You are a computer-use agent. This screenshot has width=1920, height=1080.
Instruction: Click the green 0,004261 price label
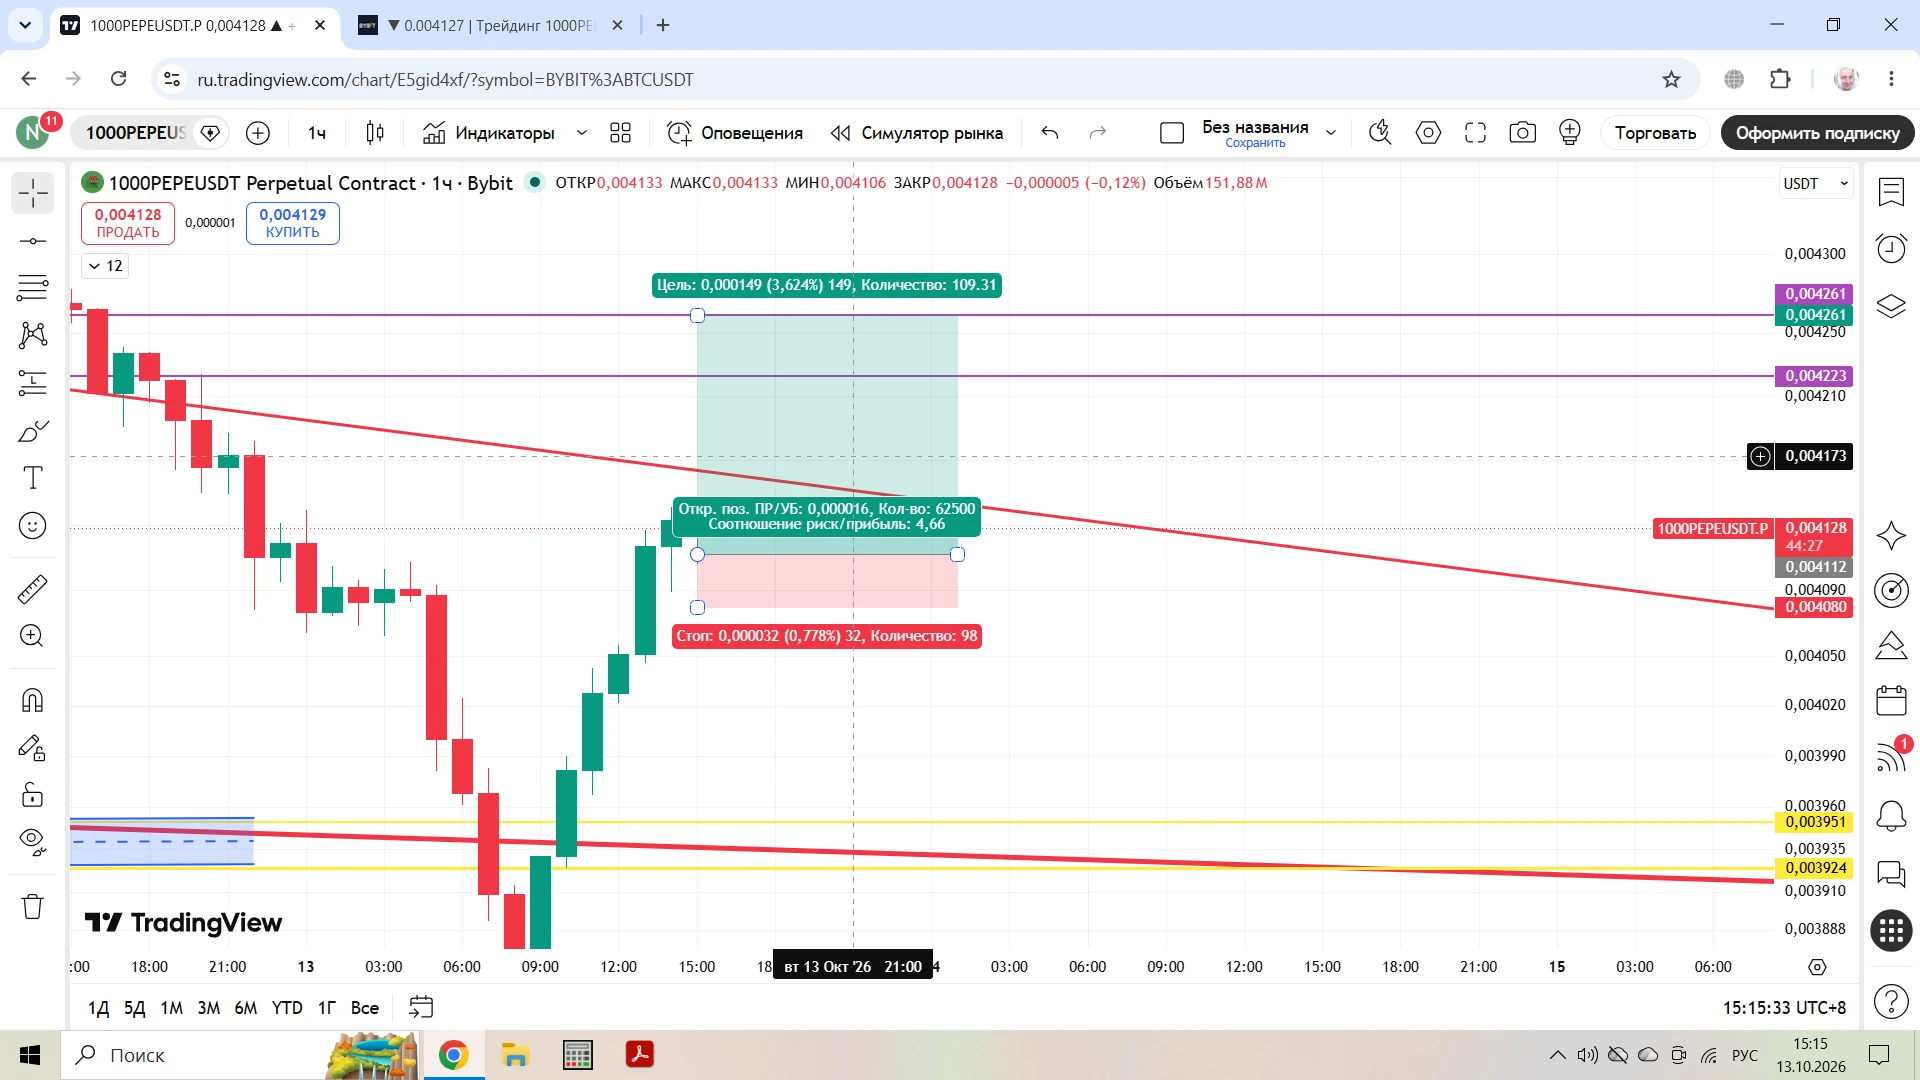1814,315
